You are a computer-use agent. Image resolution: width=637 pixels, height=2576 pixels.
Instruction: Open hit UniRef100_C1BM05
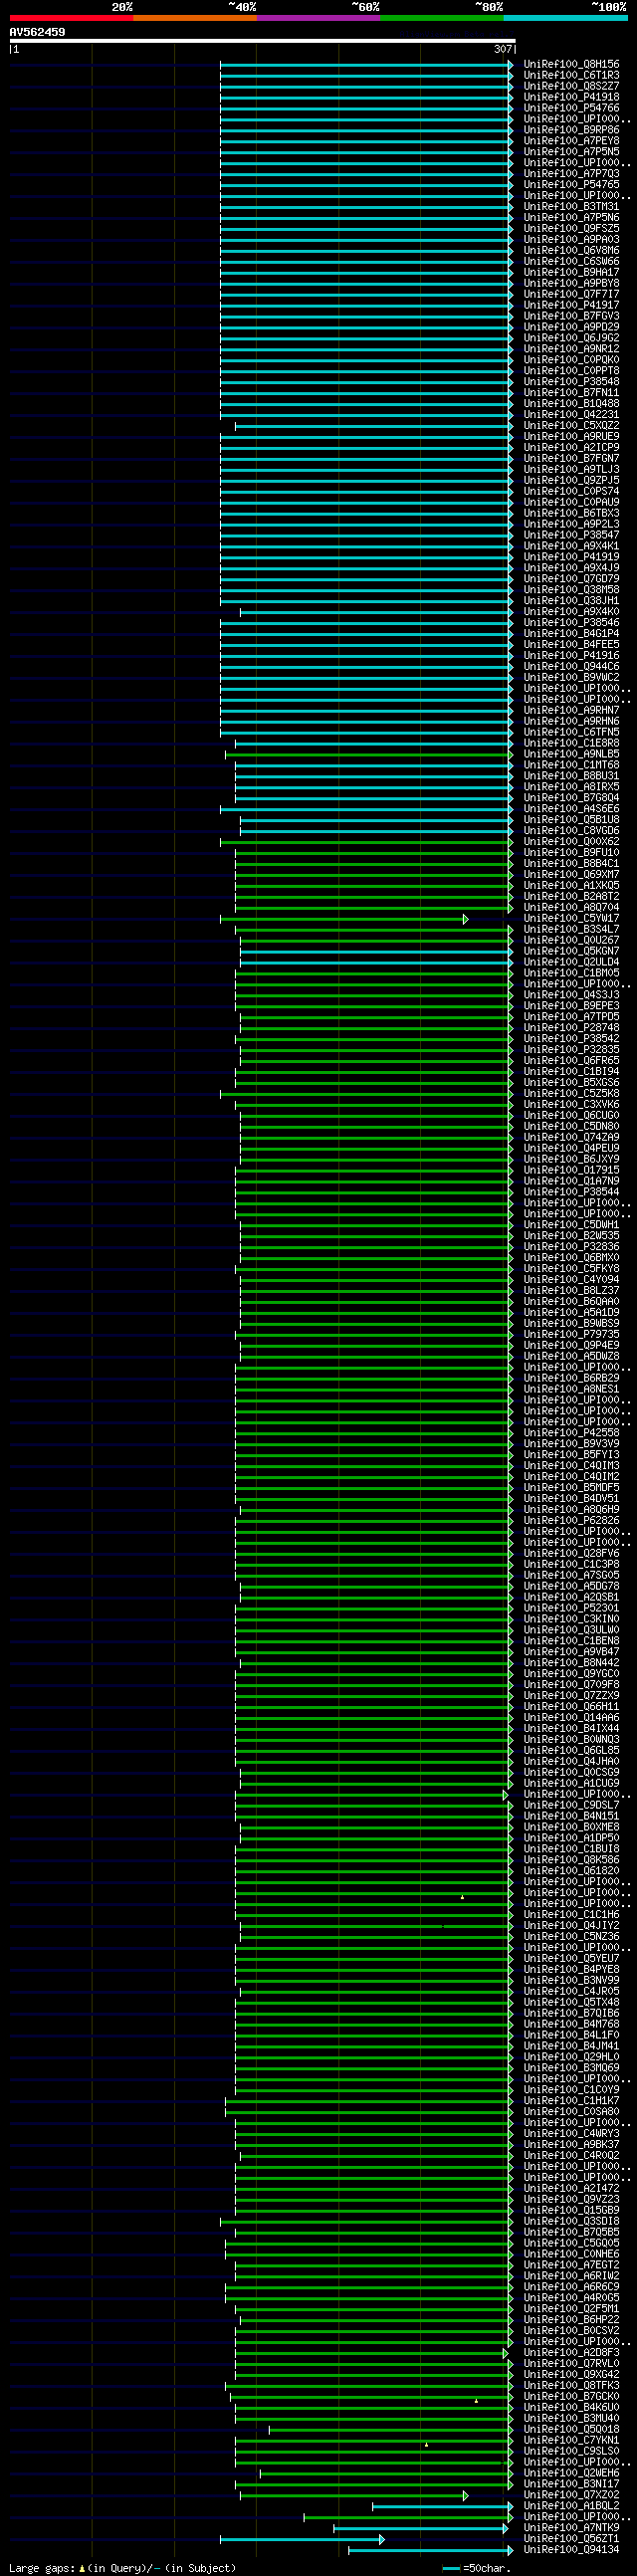pos(571,974)
